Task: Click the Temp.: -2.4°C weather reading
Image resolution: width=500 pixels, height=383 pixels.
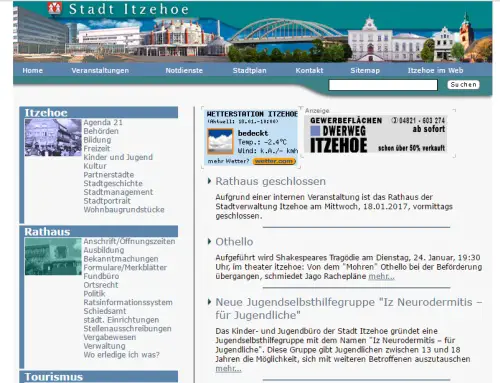Action: 262,142
